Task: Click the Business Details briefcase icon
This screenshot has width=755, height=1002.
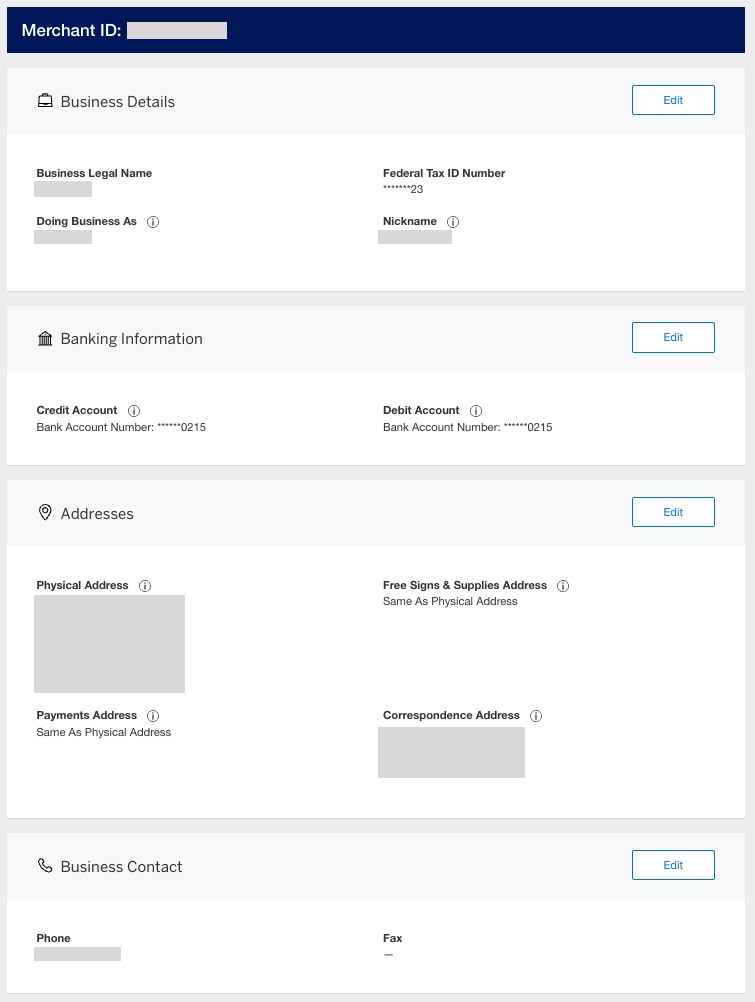Action: coord(45,100)
